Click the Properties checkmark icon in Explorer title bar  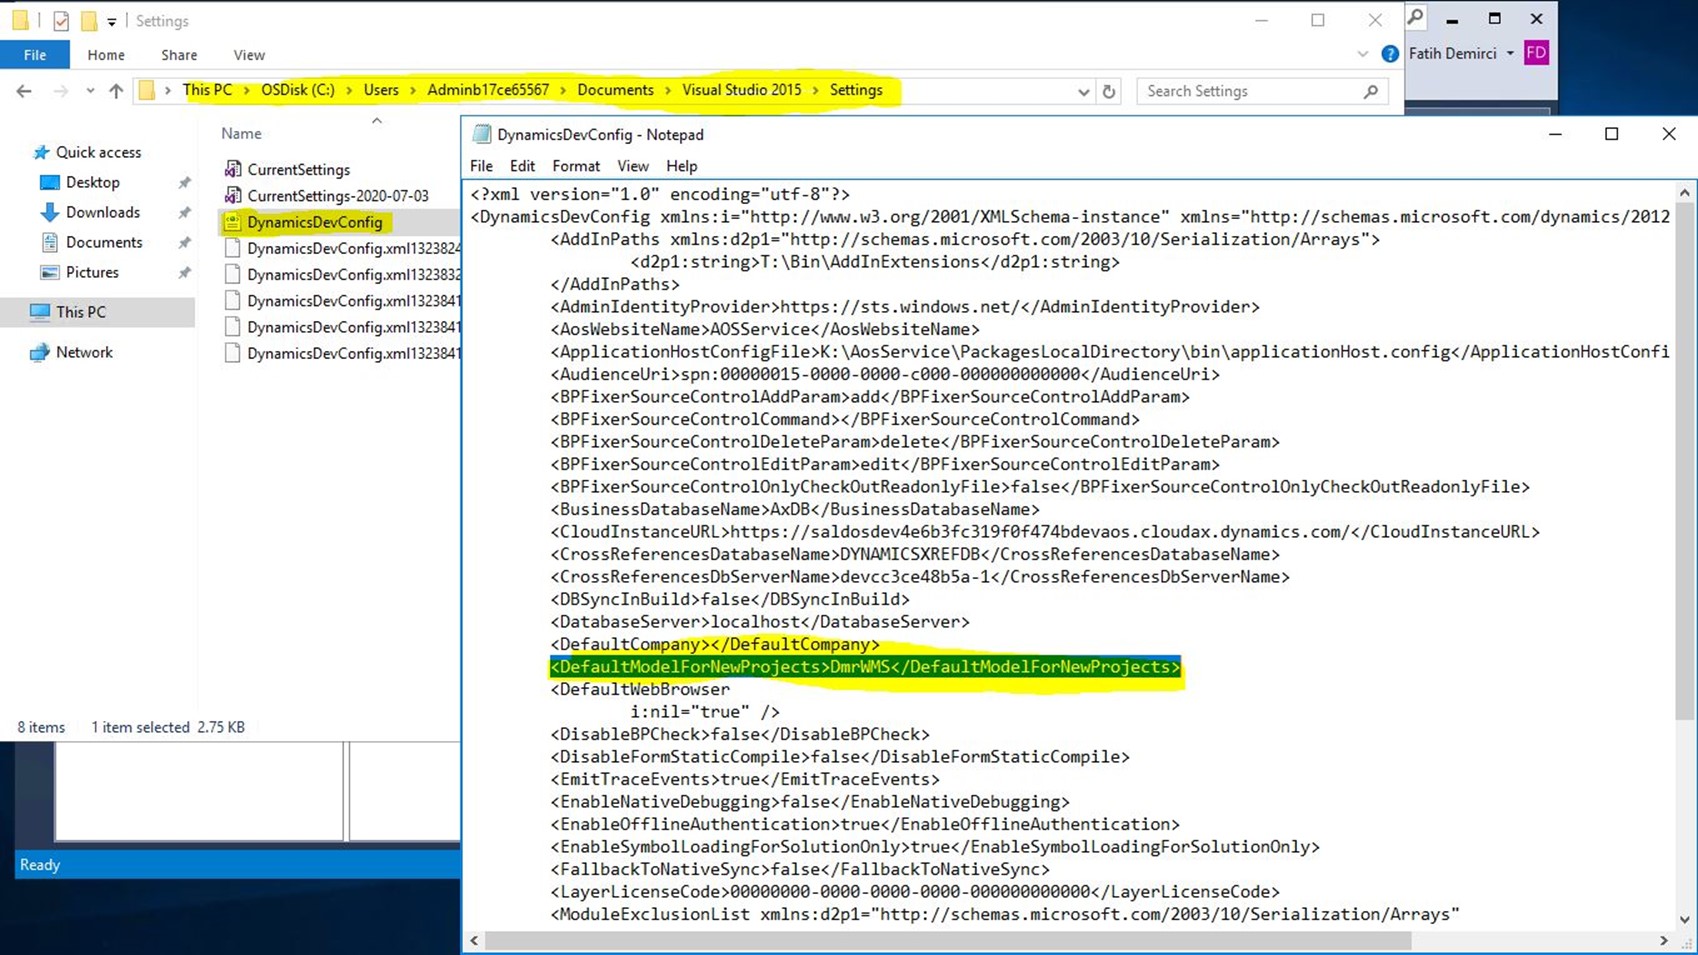(61, 20)
